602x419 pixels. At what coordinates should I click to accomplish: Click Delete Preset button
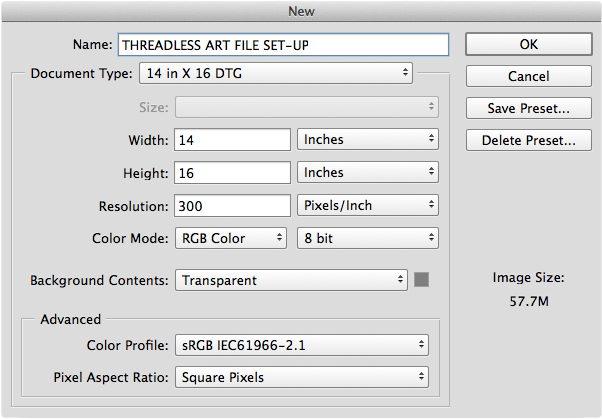point(528,140)
